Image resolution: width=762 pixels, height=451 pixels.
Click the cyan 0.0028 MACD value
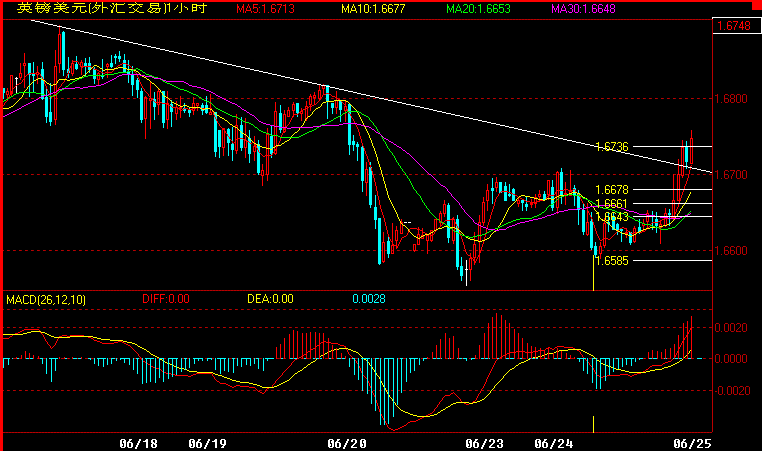point(369,299)
